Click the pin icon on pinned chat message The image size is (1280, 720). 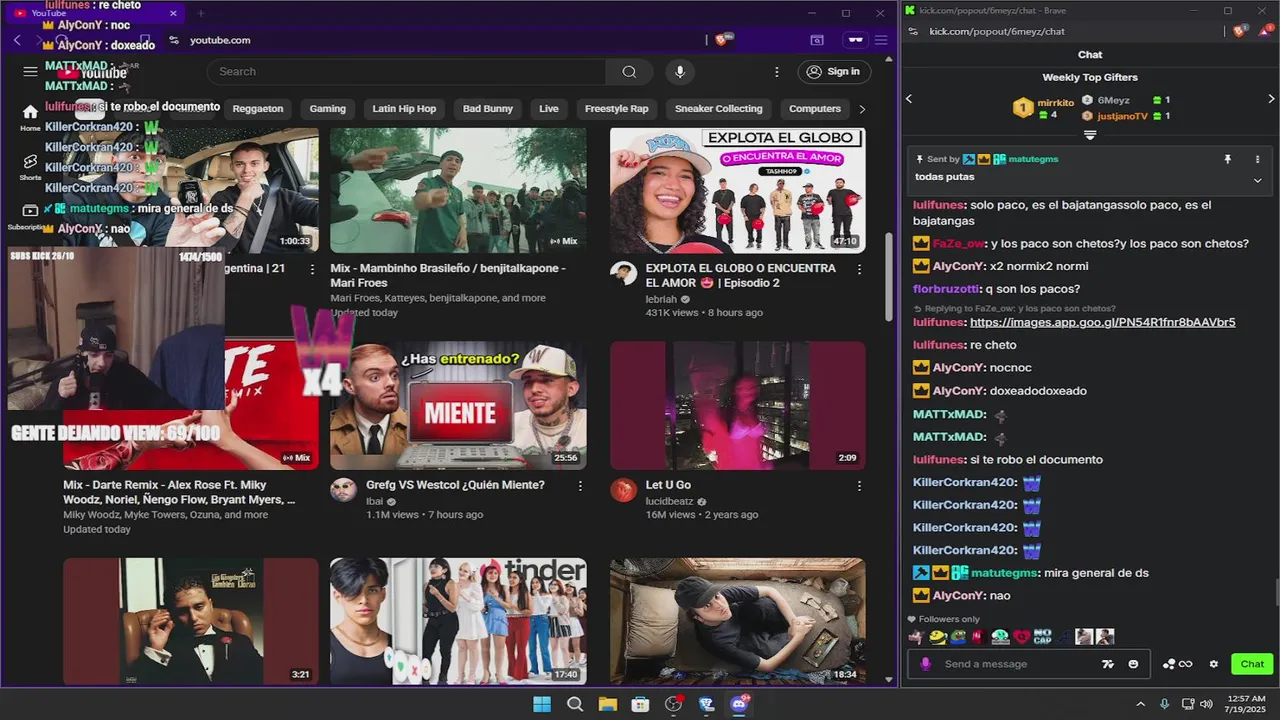(x=1228, y=159)
